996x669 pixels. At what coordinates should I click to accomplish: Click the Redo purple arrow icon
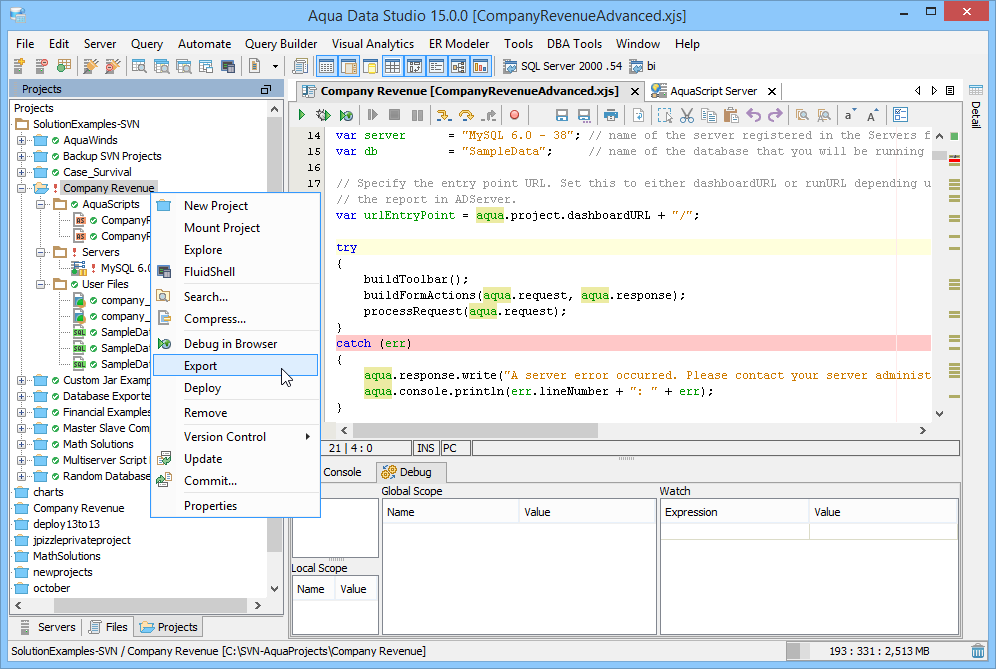[x=775, y=115]
